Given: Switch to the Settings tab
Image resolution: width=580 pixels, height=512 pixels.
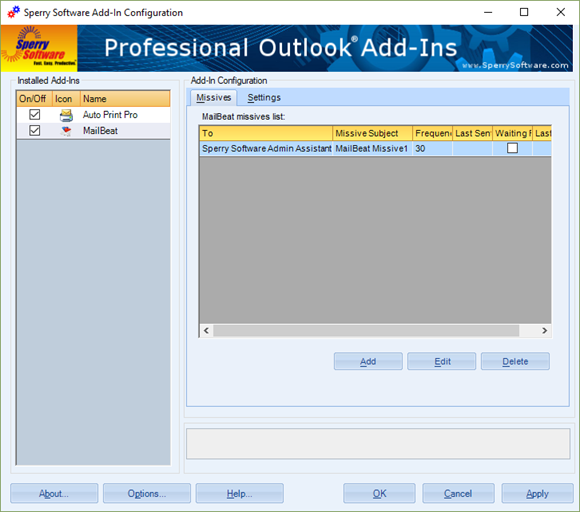Looking at the screenshot, I should (264, 98).
